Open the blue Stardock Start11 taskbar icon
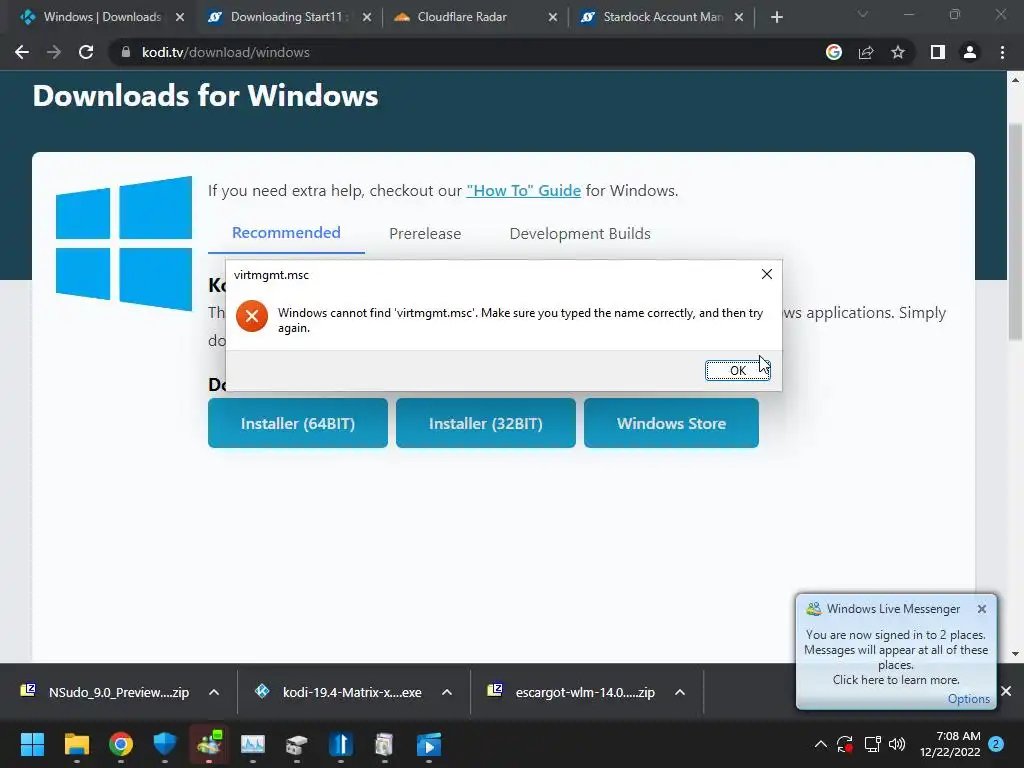The width and height of the screenshot is (1024, 768). click(340, 744)
